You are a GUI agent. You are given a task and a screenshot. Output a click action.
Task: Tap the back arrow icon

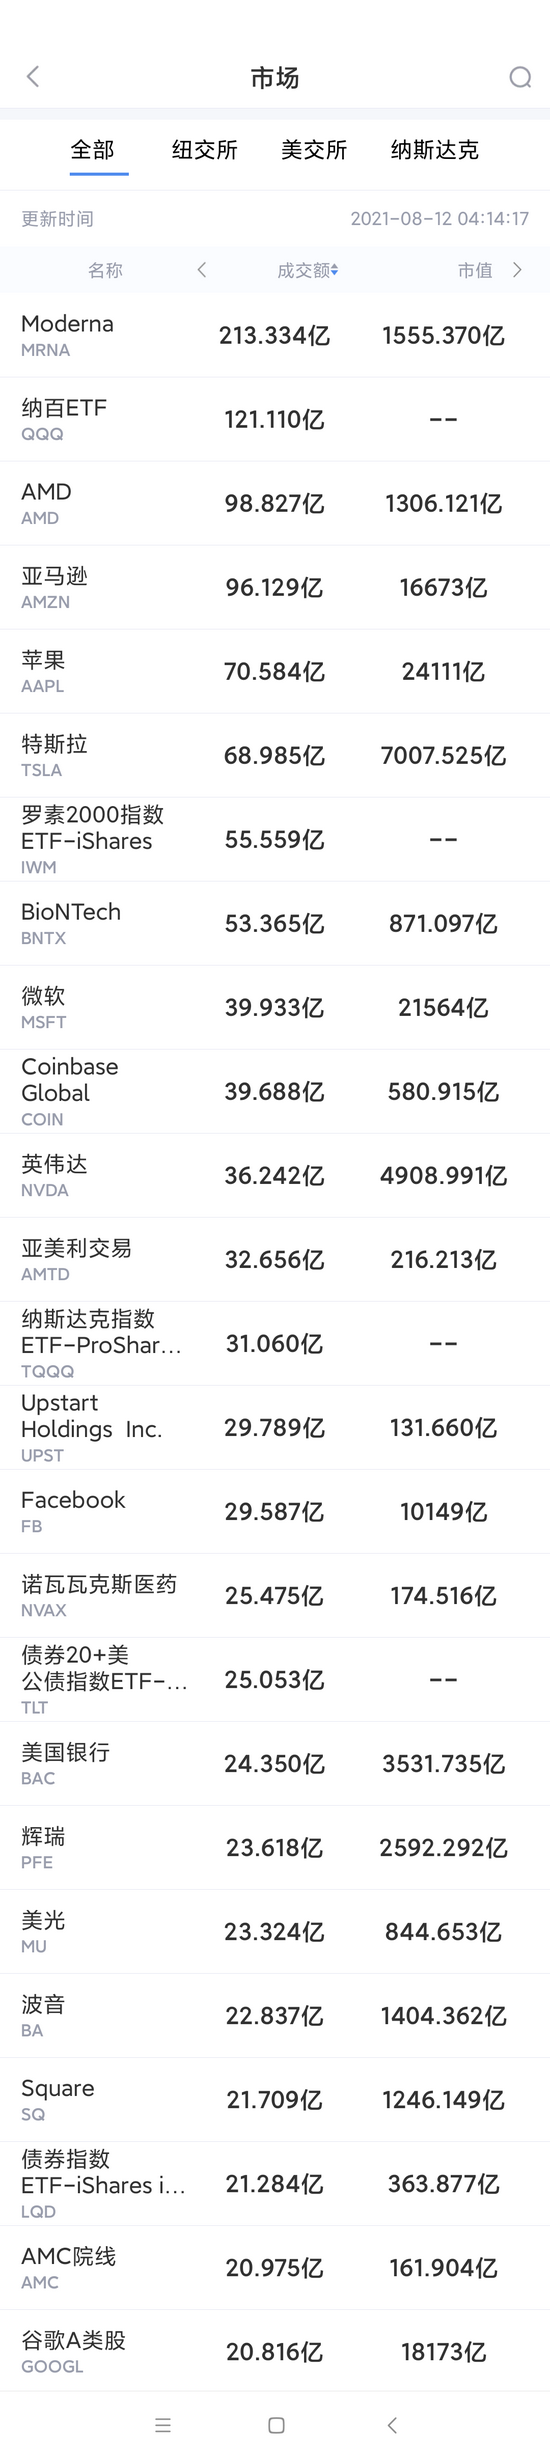pos(33,77)
